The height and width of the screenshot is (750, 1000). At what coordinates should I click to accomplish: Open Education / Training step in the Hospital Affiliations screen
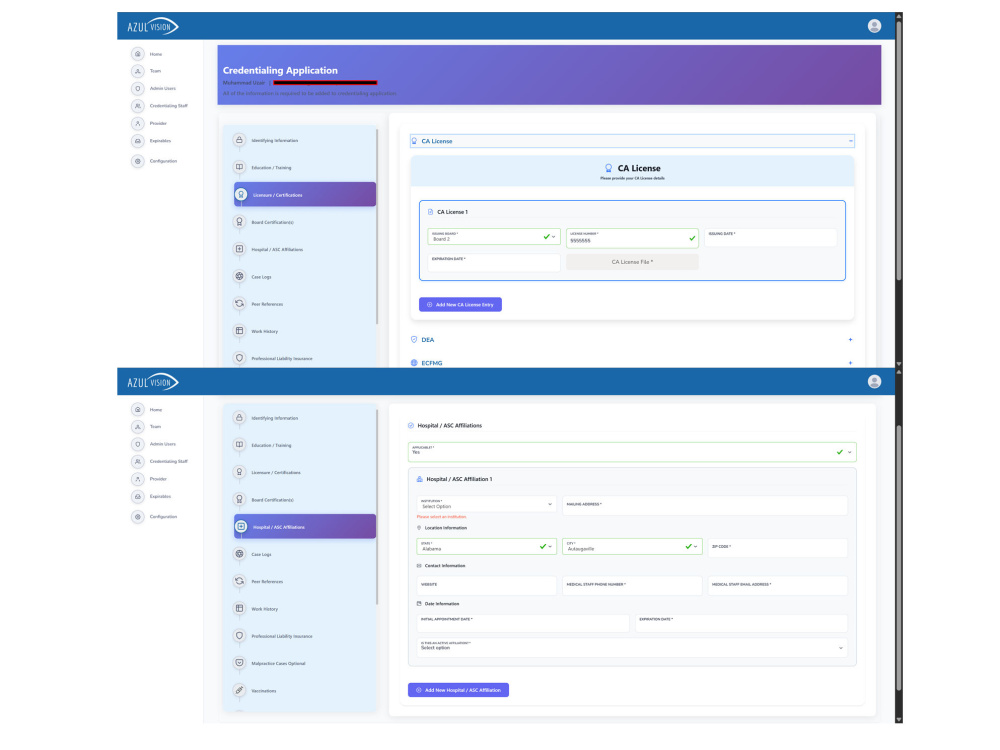click(271, 445)
